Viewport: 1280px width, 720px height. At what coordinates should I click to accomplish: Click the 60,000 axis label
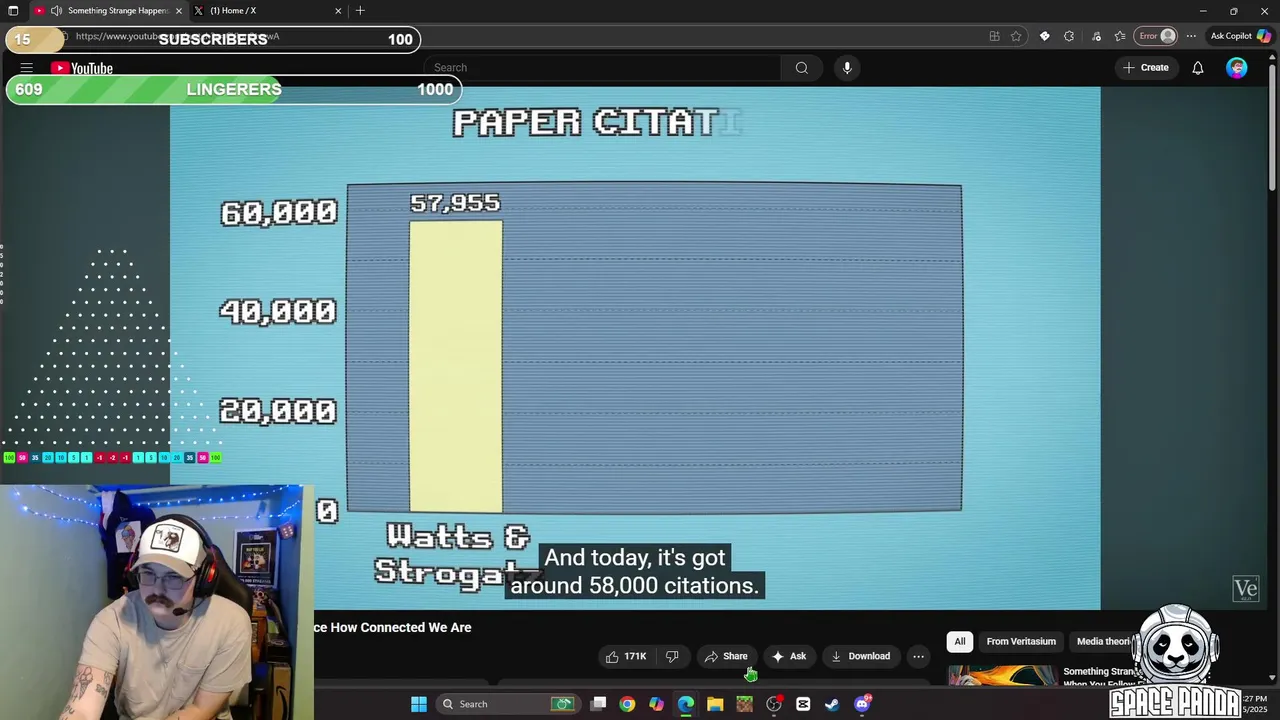click(279, 212)
